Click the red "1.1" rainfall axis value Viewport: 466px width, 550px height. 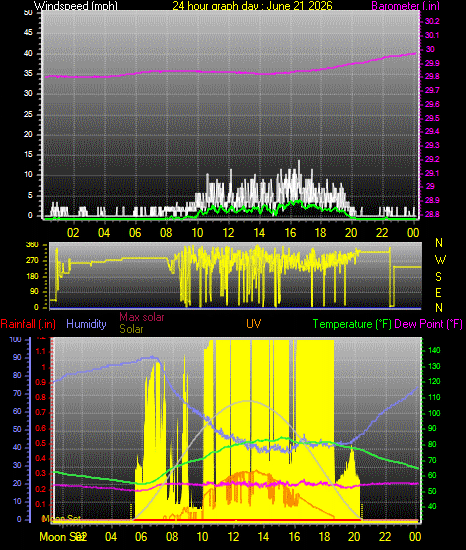pos(40,351)
